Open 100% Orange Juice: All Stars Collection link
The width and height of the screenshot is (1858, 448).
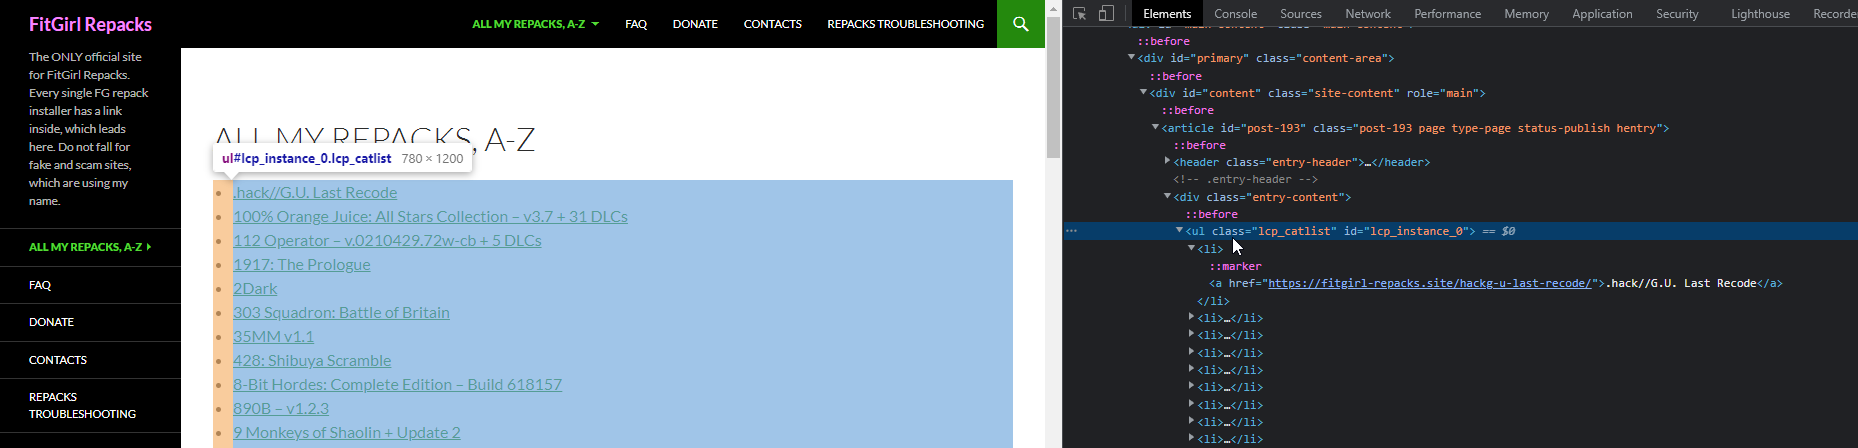tap(430, 217)
